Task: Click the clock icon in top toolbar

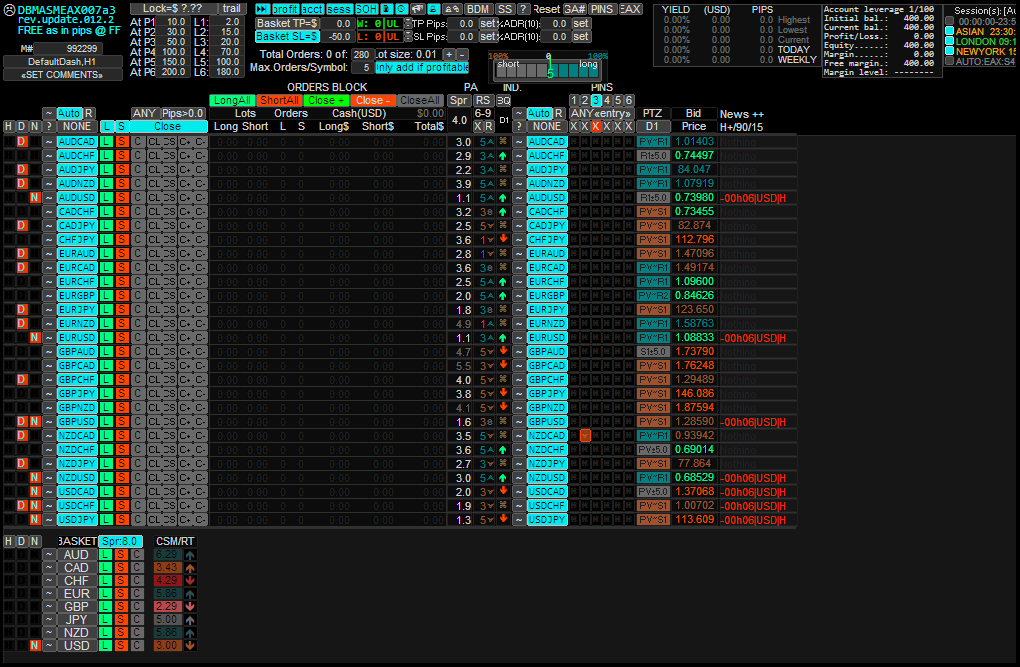Action: pyautogui.click(x=401, y=9)
